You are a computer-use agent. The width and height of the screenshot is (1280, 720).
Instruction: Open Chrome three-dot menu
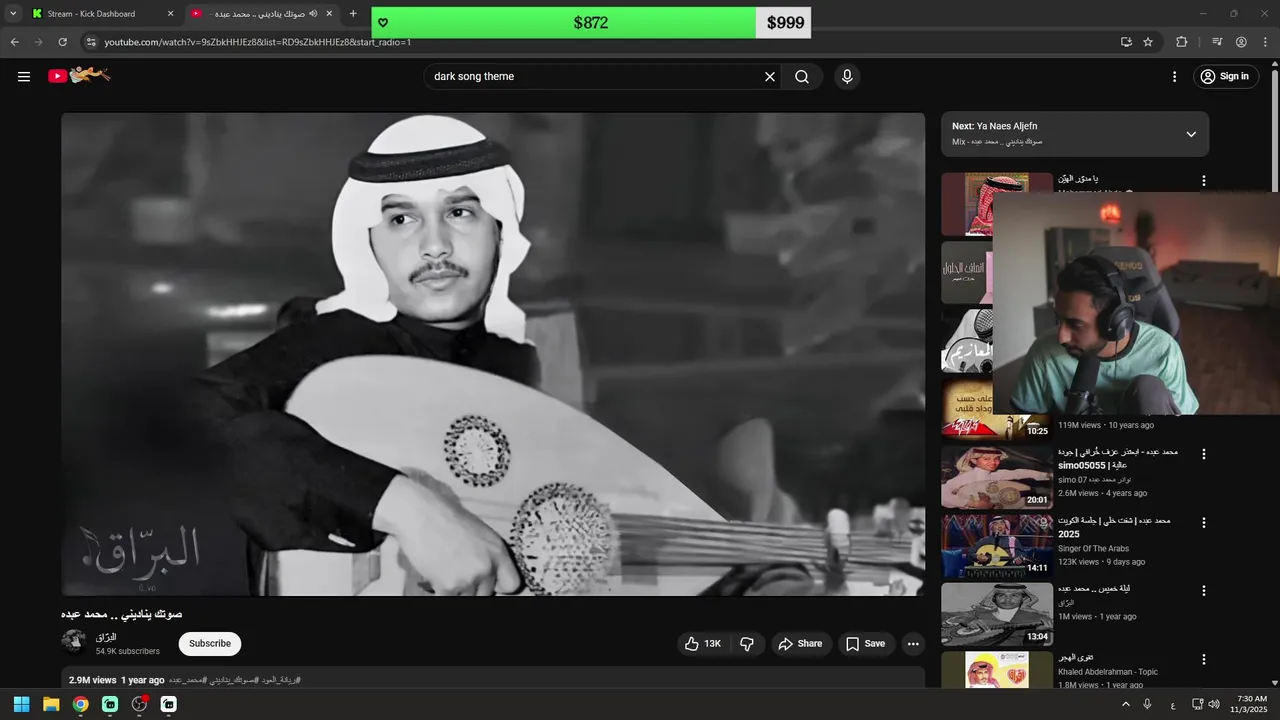pyautogui.click(x=1265, y=42)
